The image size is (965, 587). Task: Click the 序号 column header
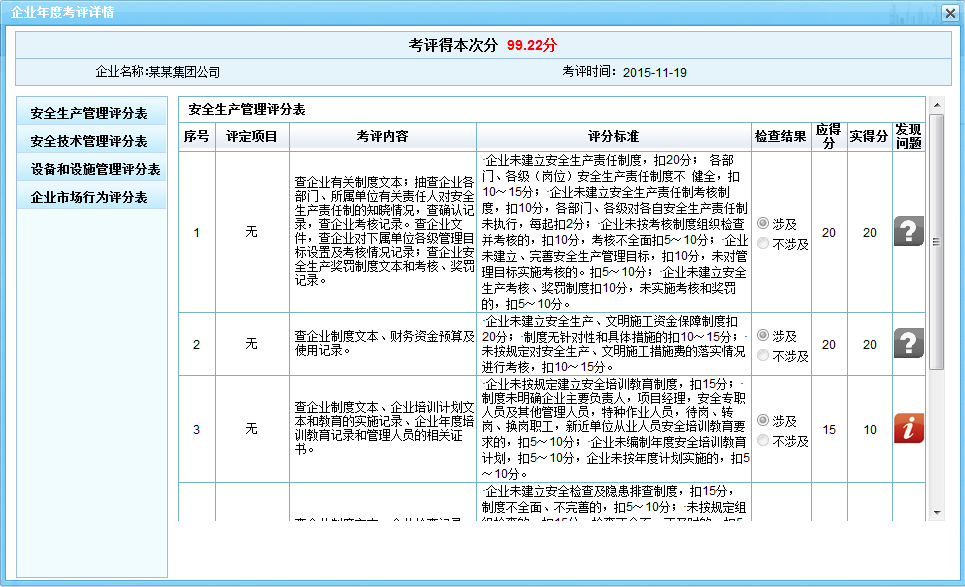[196, 136]
